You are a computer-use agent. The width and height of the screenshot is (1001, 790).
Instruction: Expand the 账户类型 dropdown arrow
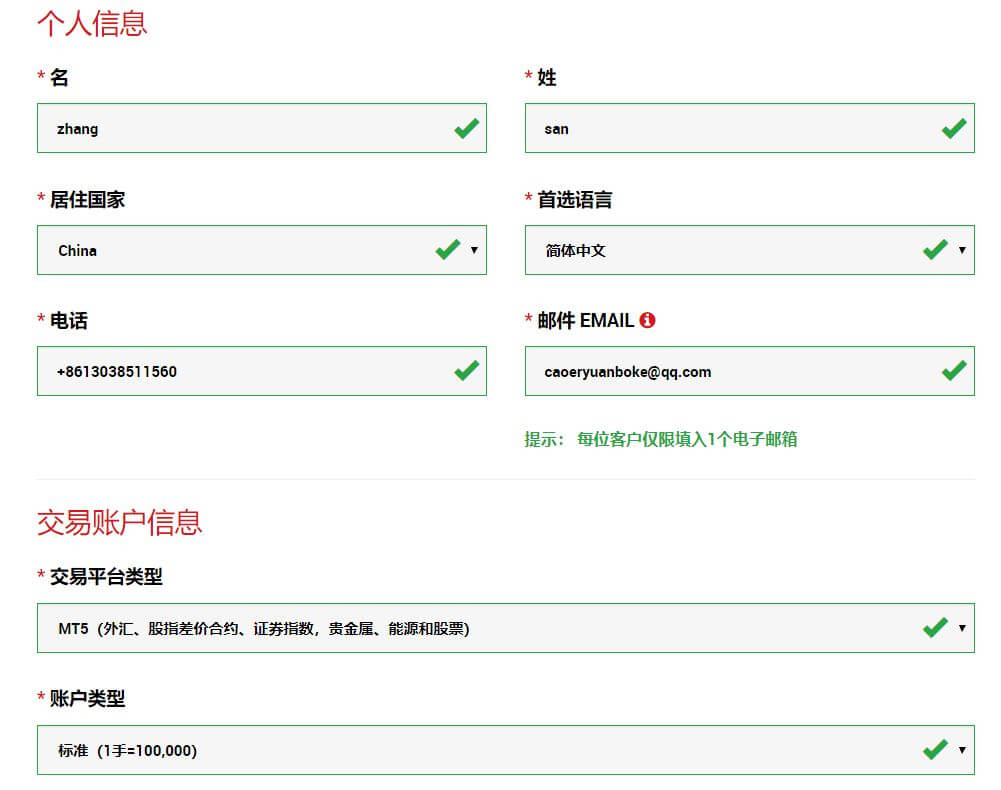[x=961, y=750]
